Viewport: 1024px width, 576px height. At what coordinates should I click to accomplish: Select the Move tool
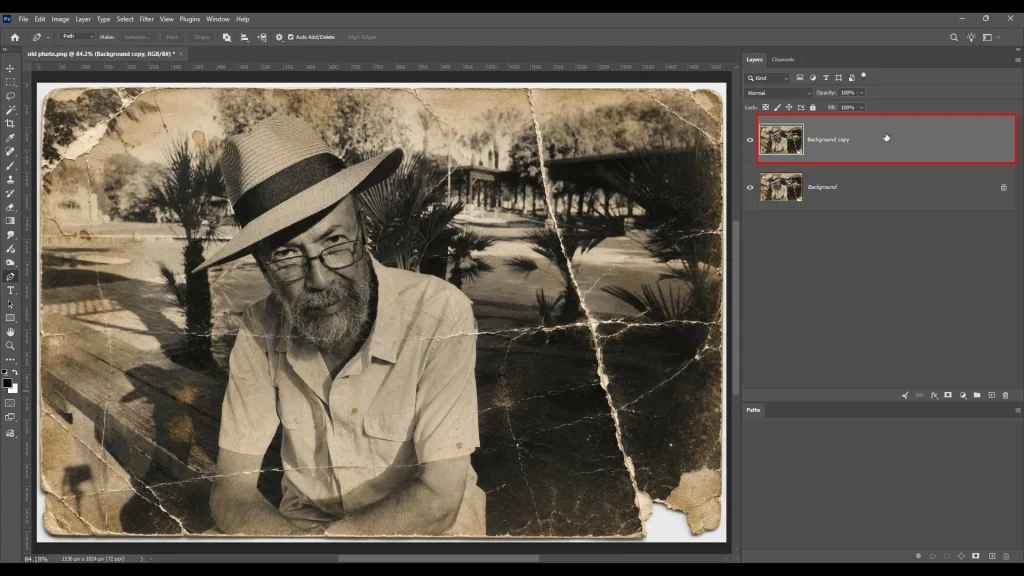tap(10, 69)
